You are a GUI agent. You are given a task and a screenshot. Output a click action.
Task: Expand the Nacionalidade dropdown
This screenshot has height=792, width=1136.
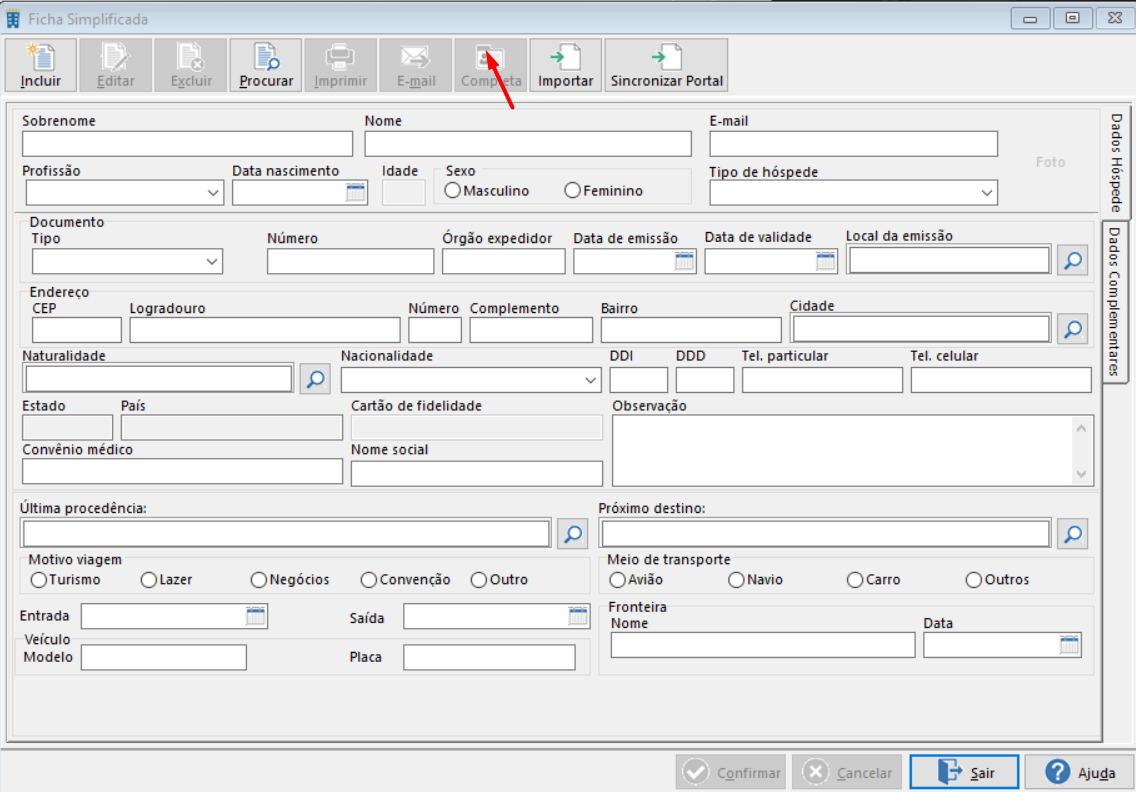click(x=590, y=380)
